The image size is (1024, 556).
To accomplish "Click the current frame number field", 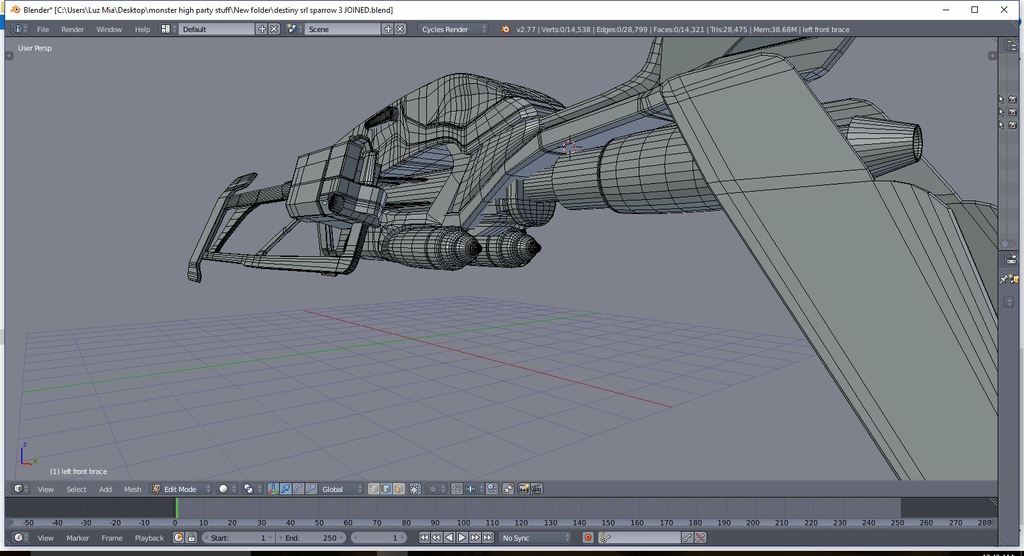I will (379, 538).
